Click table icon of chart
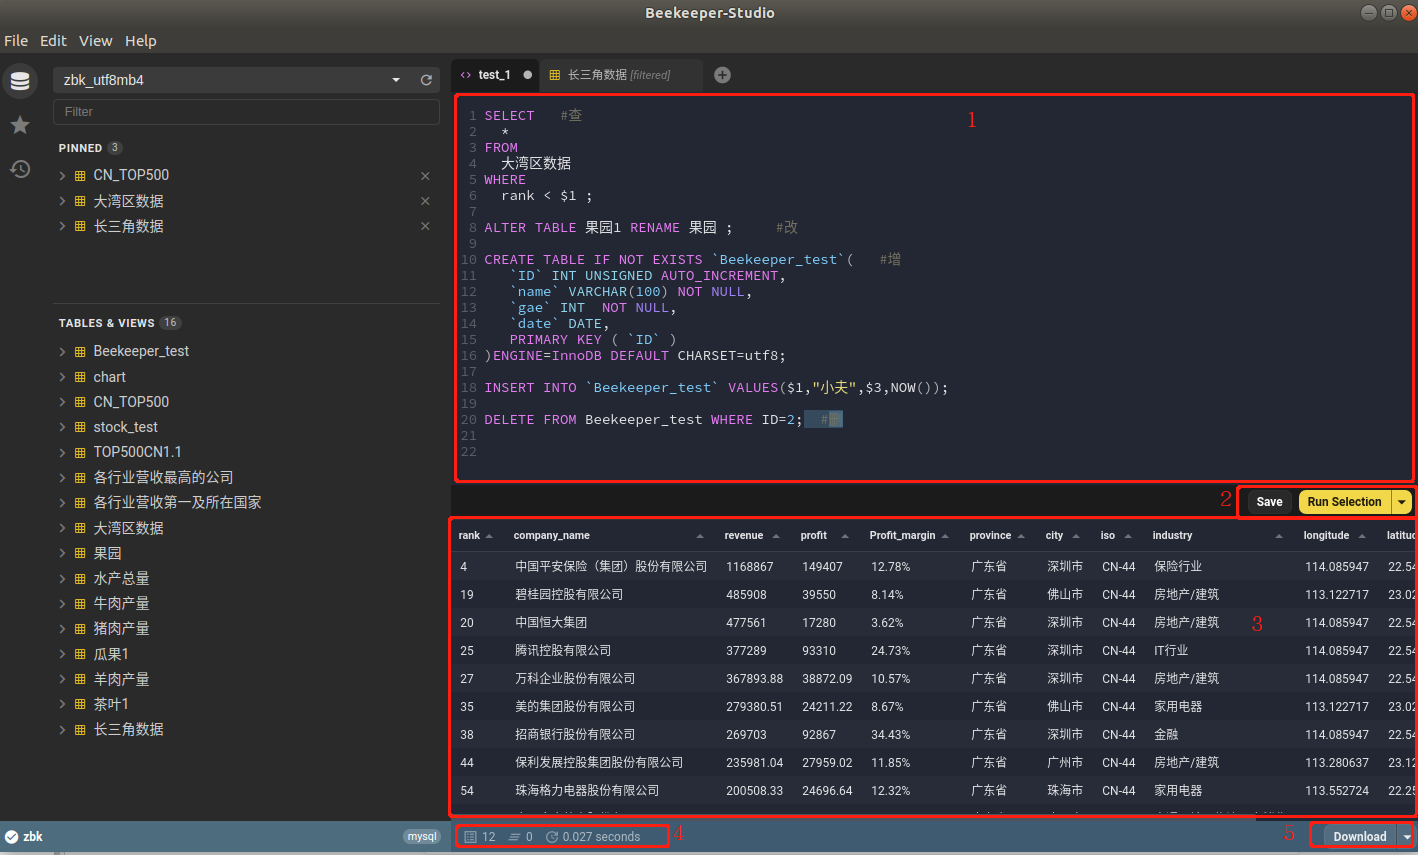Viewport: 1418px width, 855px height. (x=80, y=377)
